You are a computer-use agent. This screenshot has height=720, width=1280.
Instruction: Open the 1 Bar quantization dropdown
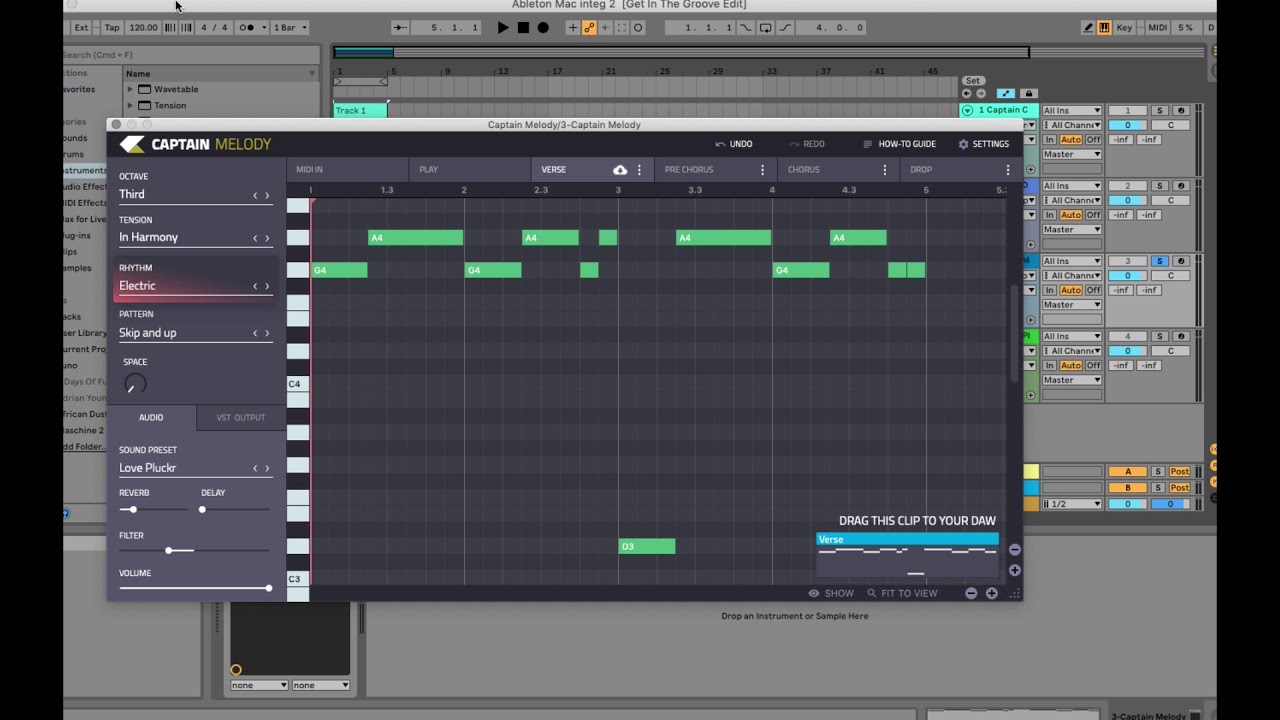pos(290,27)
